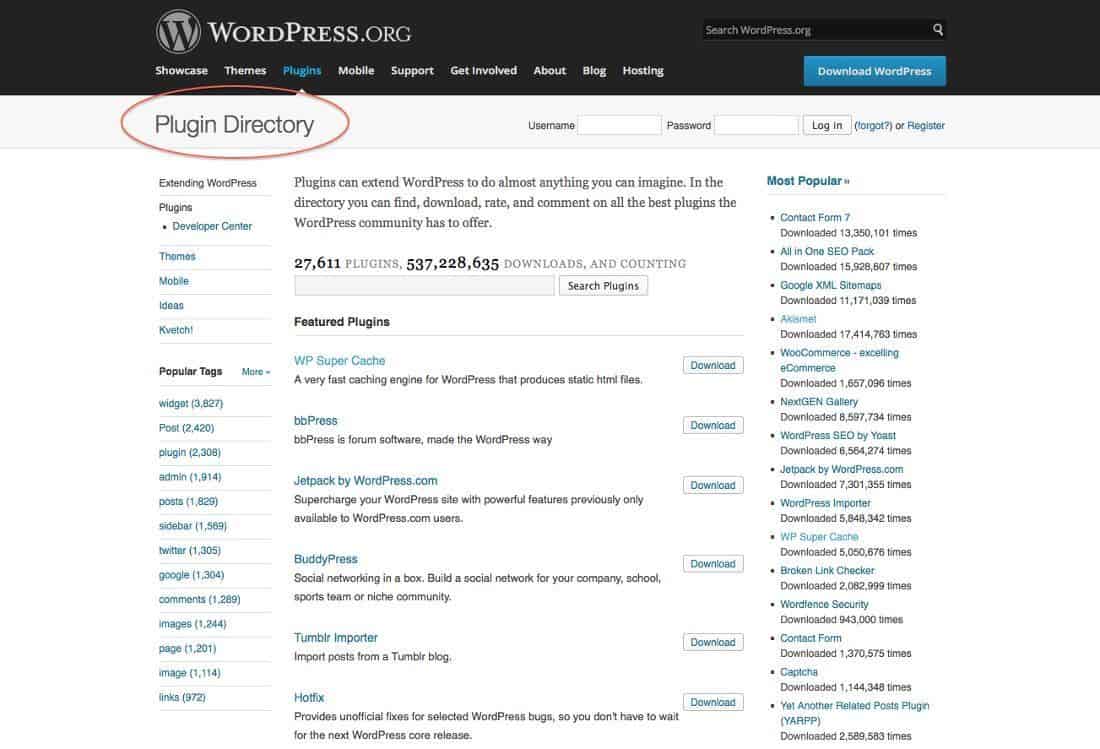This screenshot has width=1100, height=749.
Task: Select the Plugins navigation item
Action: coord(302,71)
